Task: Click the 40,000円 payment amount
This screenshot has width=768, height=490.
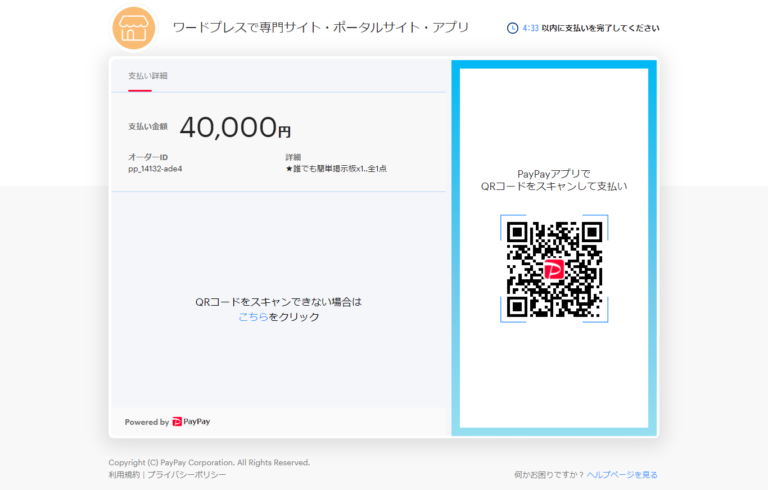Action: (x=235, y=127)
